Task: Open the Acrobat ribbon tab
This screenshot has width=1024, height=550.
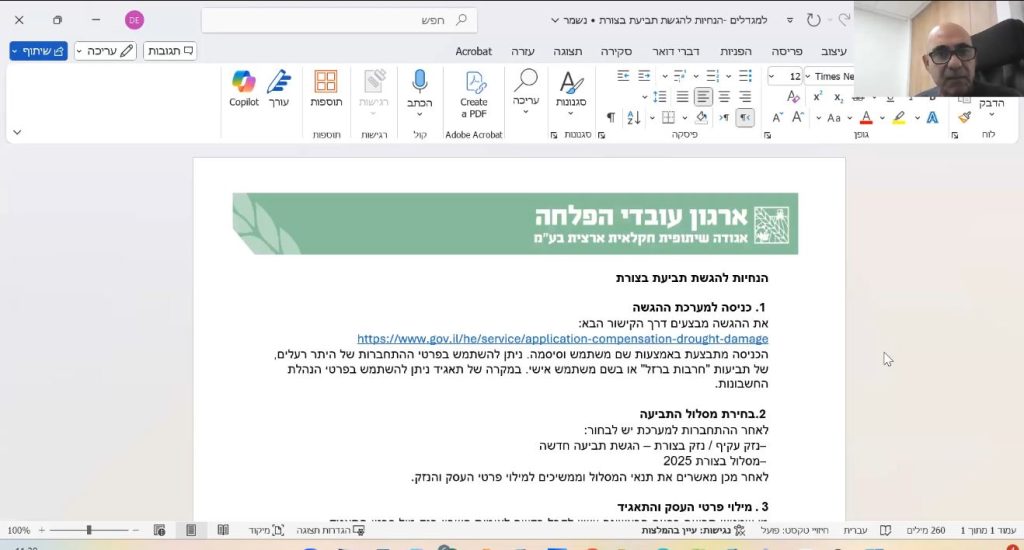Action: click(473, 51)
